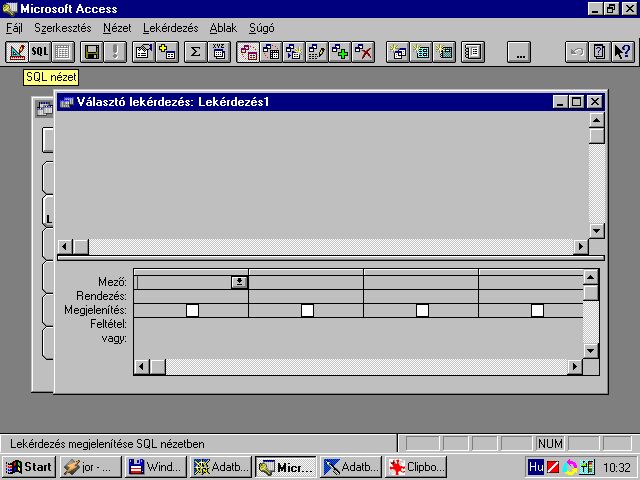Viewport: 640px width, 480px height.
Task: Open Build ellipsis toolbar button
Action: point(519,52)
